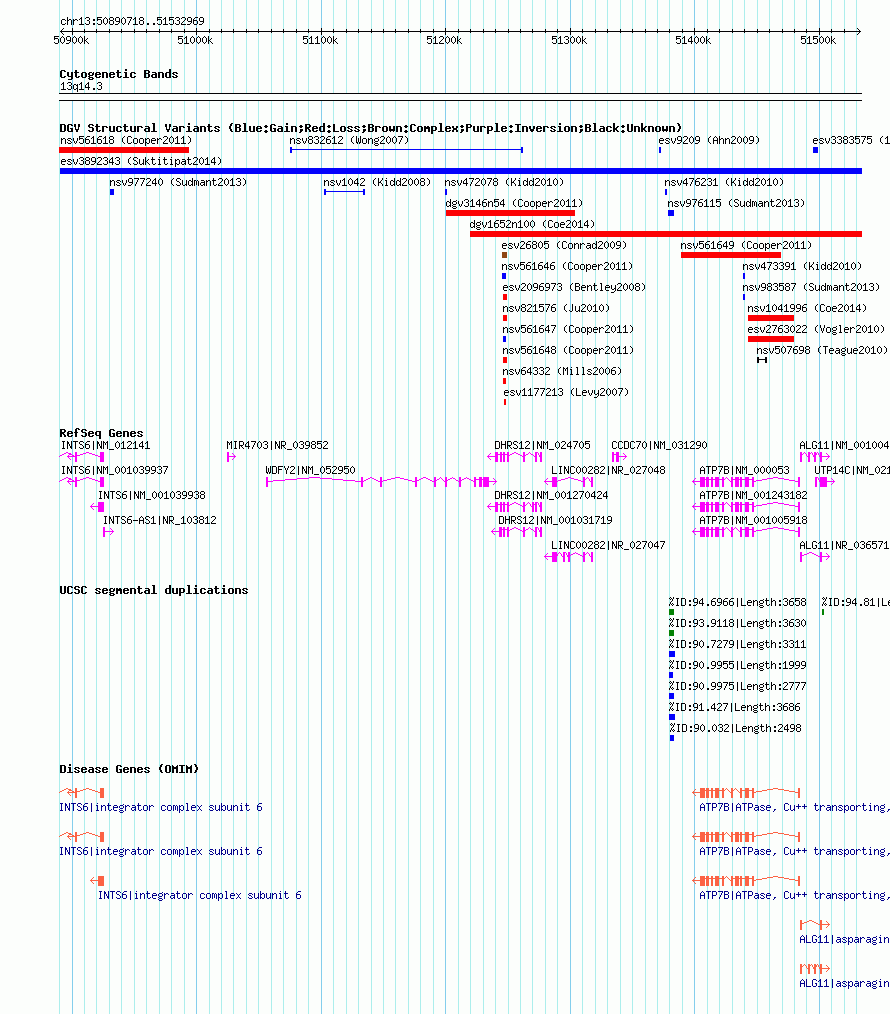Select the long blue esv3892343 gain bar
The width and height of the screenshot is (890, 1014).
[461, 171]
